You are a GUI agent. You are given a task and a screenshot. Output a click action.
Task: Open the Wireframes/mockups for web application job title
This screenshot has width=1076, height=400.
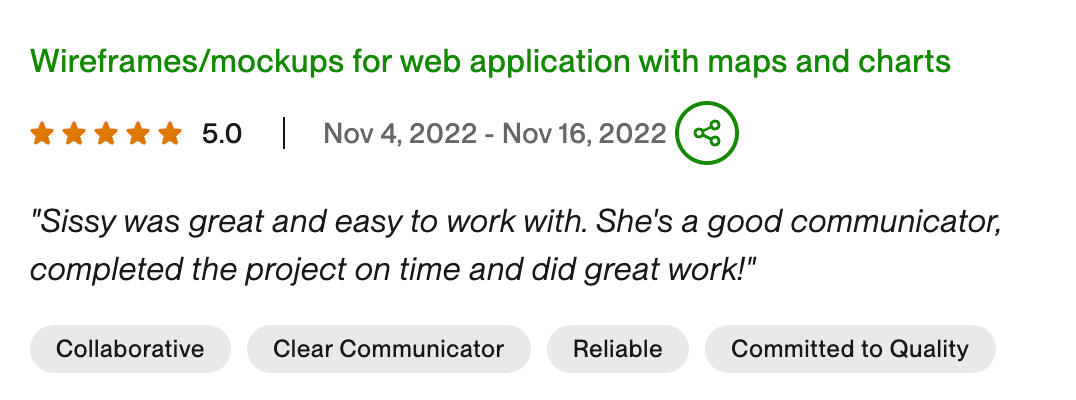(490, 62)
